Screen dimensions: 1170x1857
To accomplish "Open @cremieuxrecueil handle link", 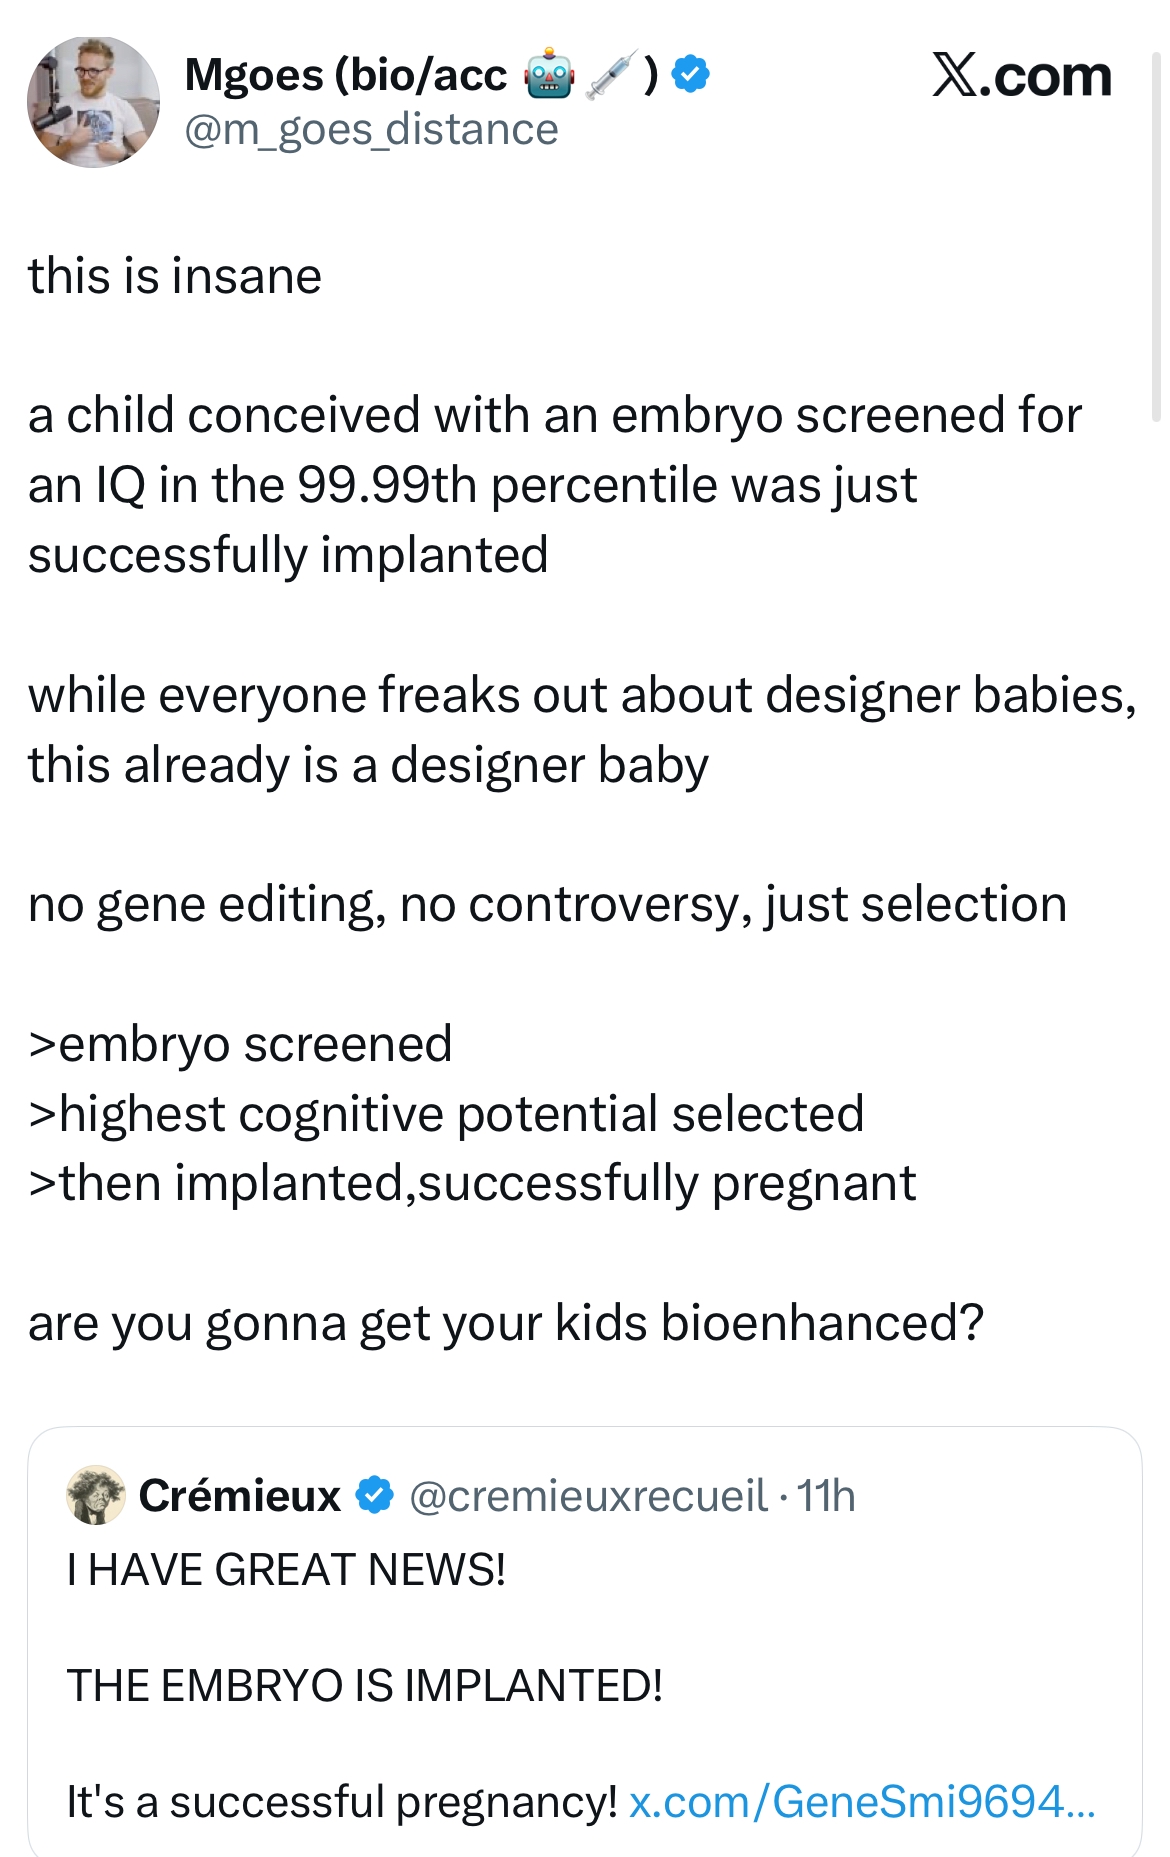I will (589, 1496).
